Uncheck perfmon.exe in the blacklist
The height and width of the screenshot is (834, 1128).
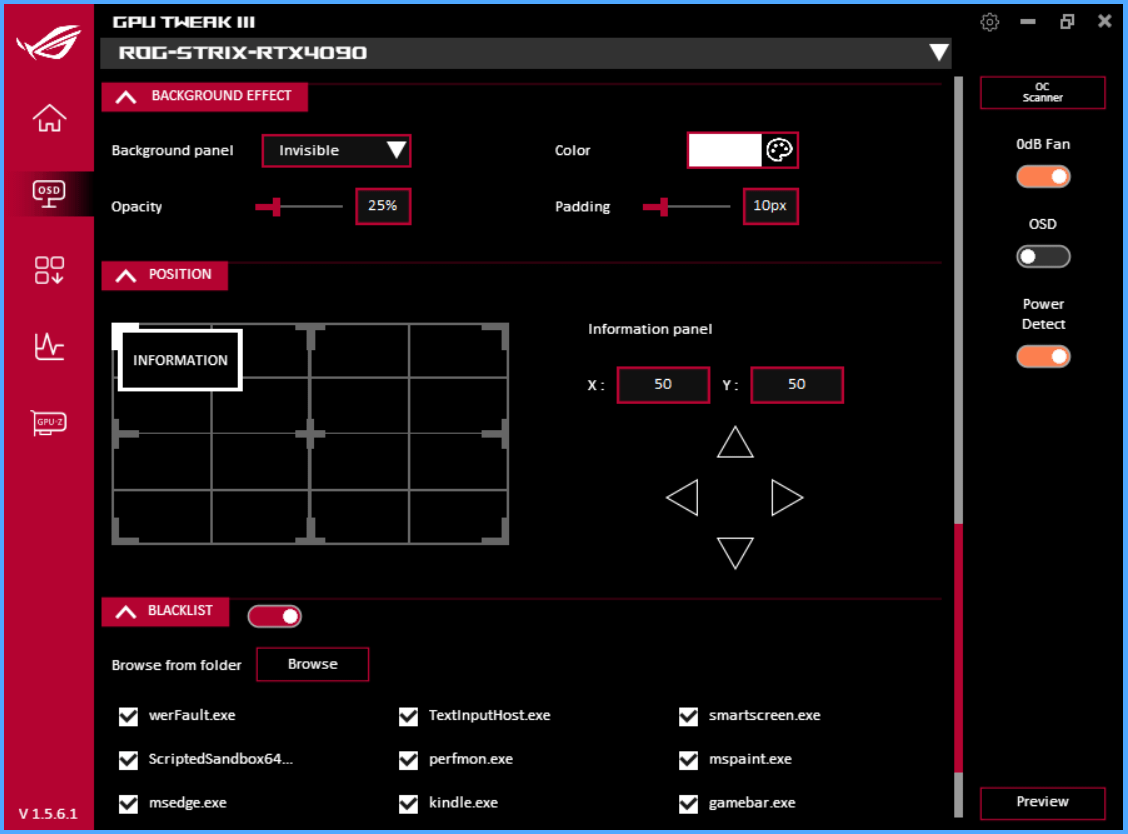click(x=409, y=760)
